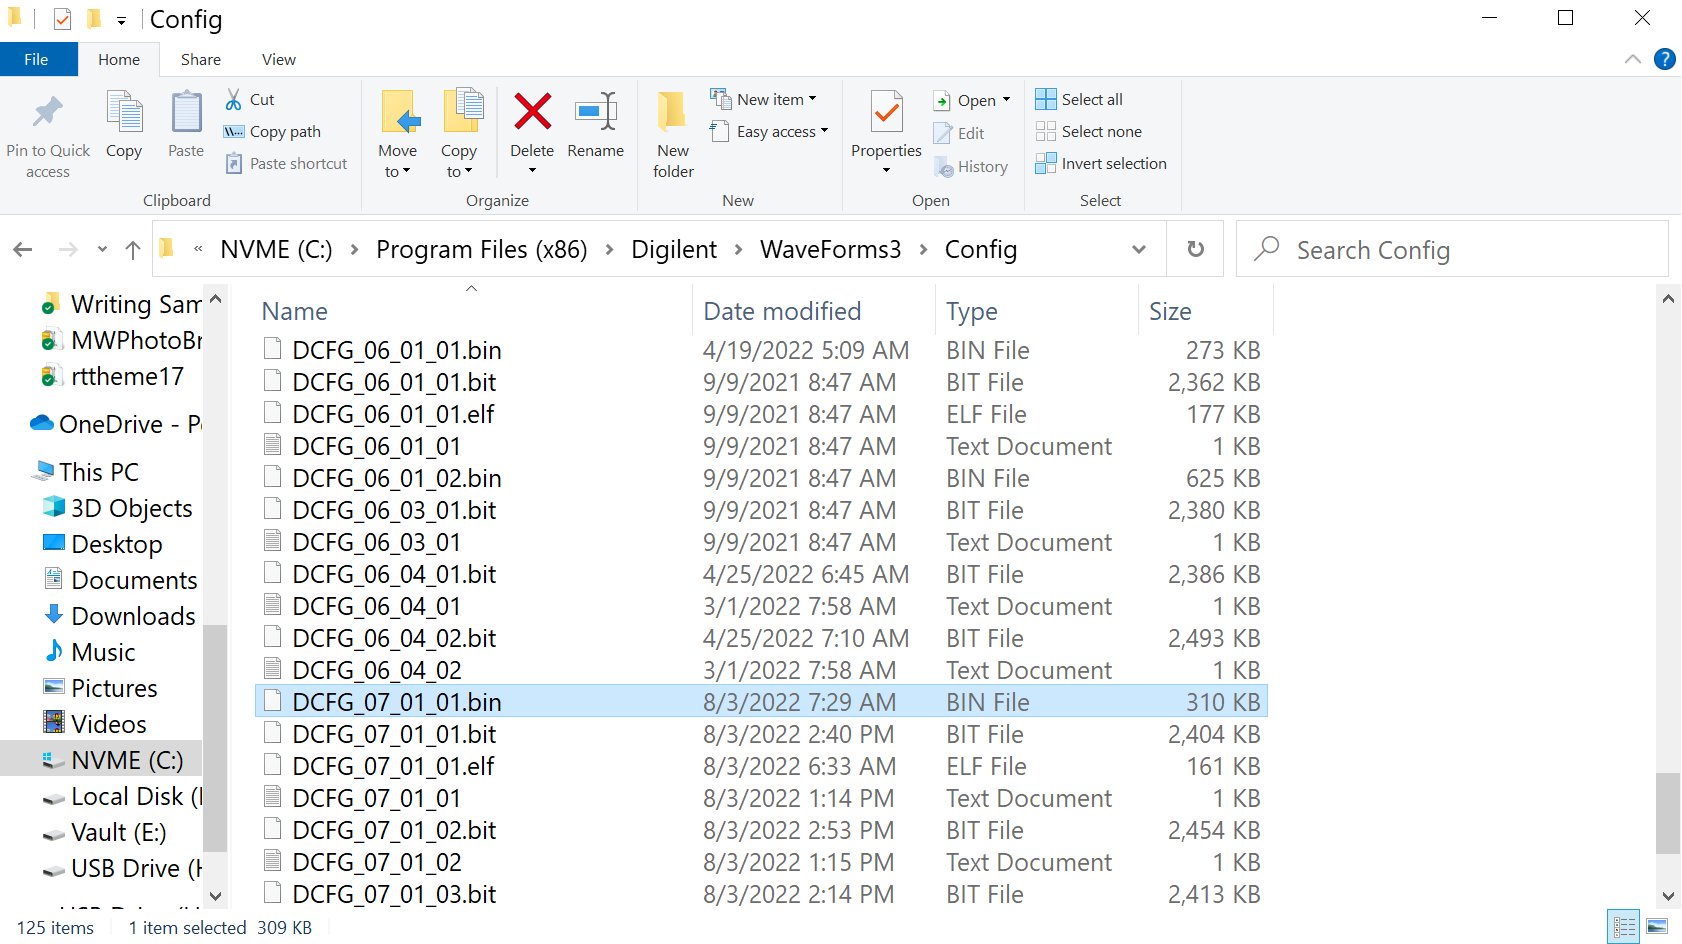Open the Help question mark icon

[1665, 59]
